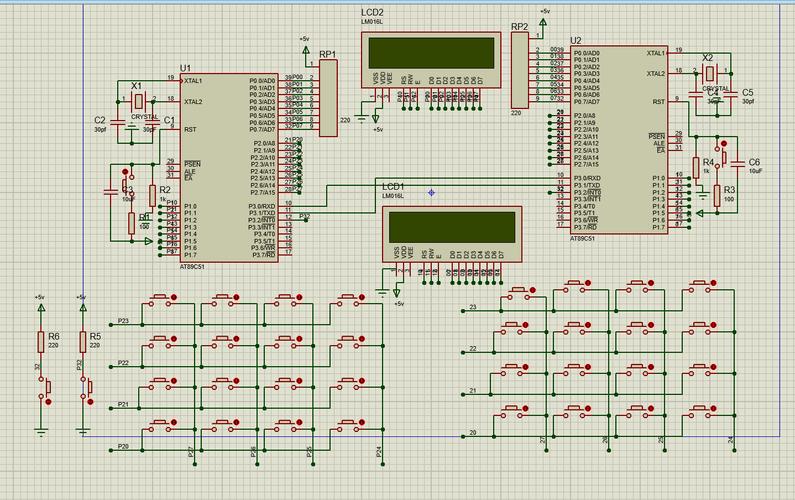Click the P0.0/AD0 pin label on U2
The width and height of the screenshot is (795, 500).
coord(587,53)
